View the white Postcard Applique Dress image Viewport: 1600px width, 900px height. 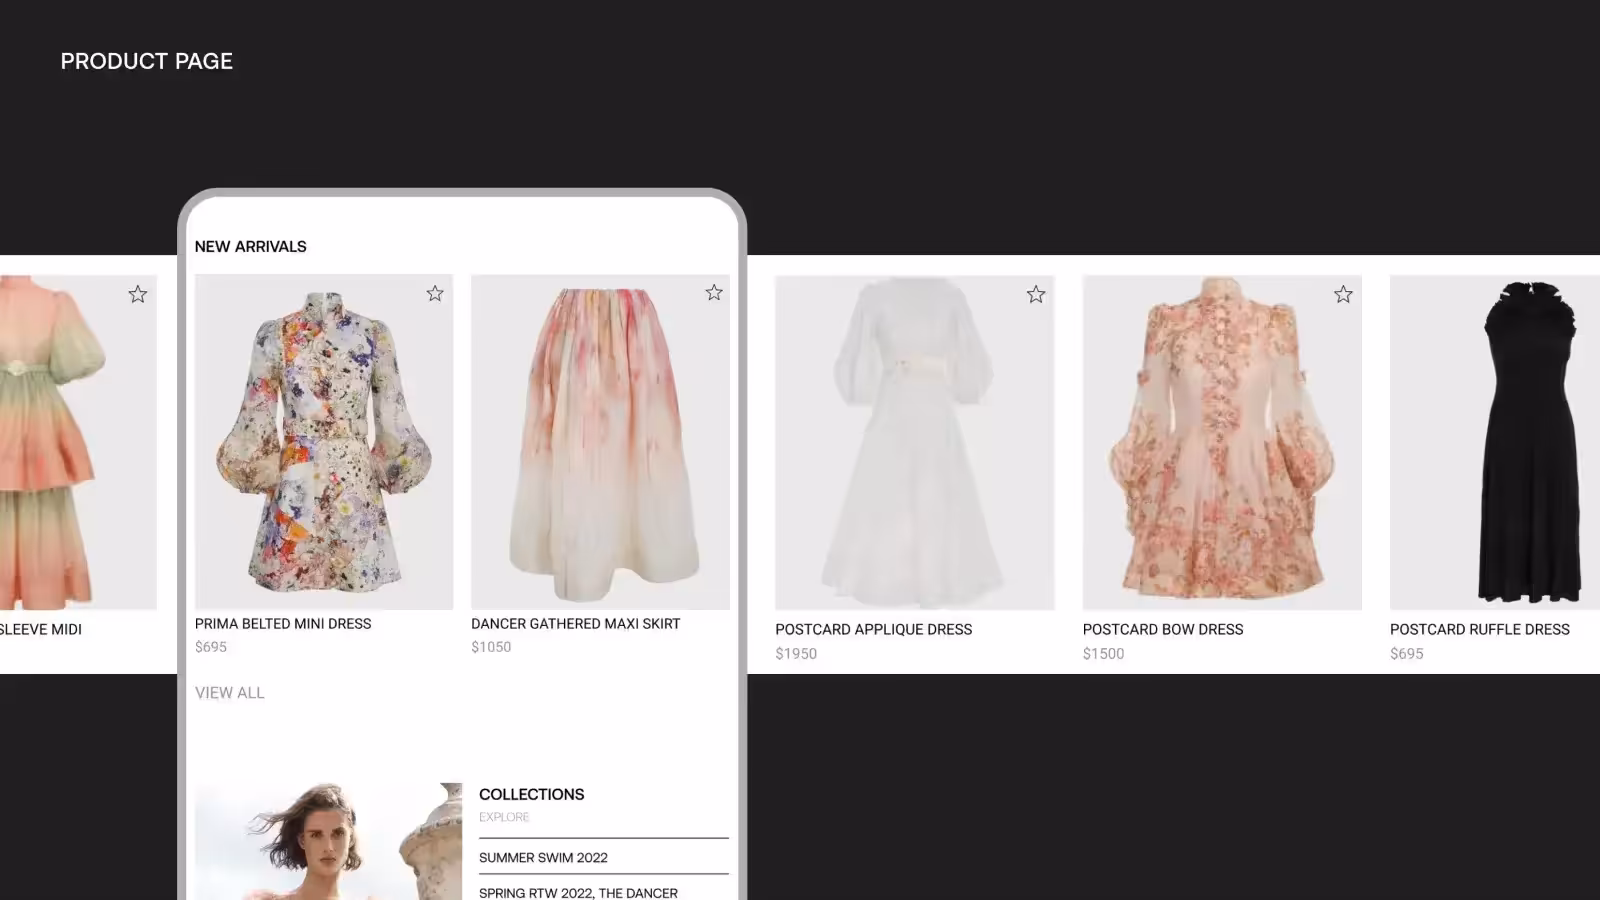[914, 442]
